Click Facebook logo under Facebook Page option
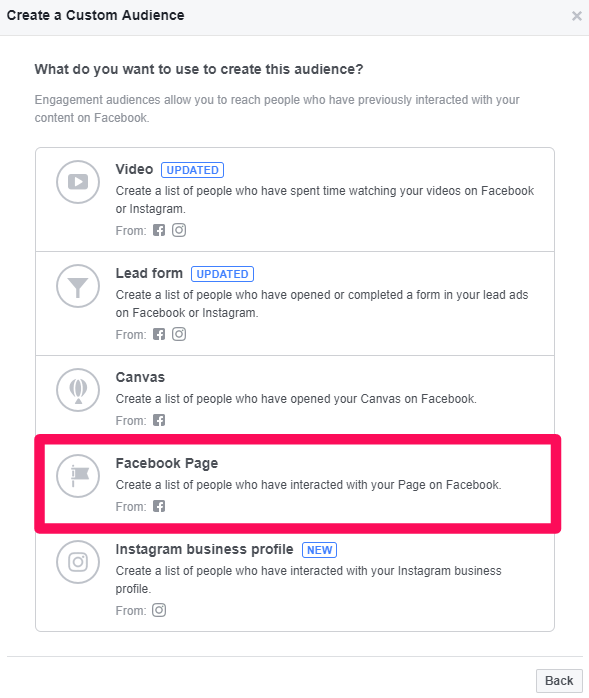This screenshot has height=698, width=589. click(x=159, y=506)
